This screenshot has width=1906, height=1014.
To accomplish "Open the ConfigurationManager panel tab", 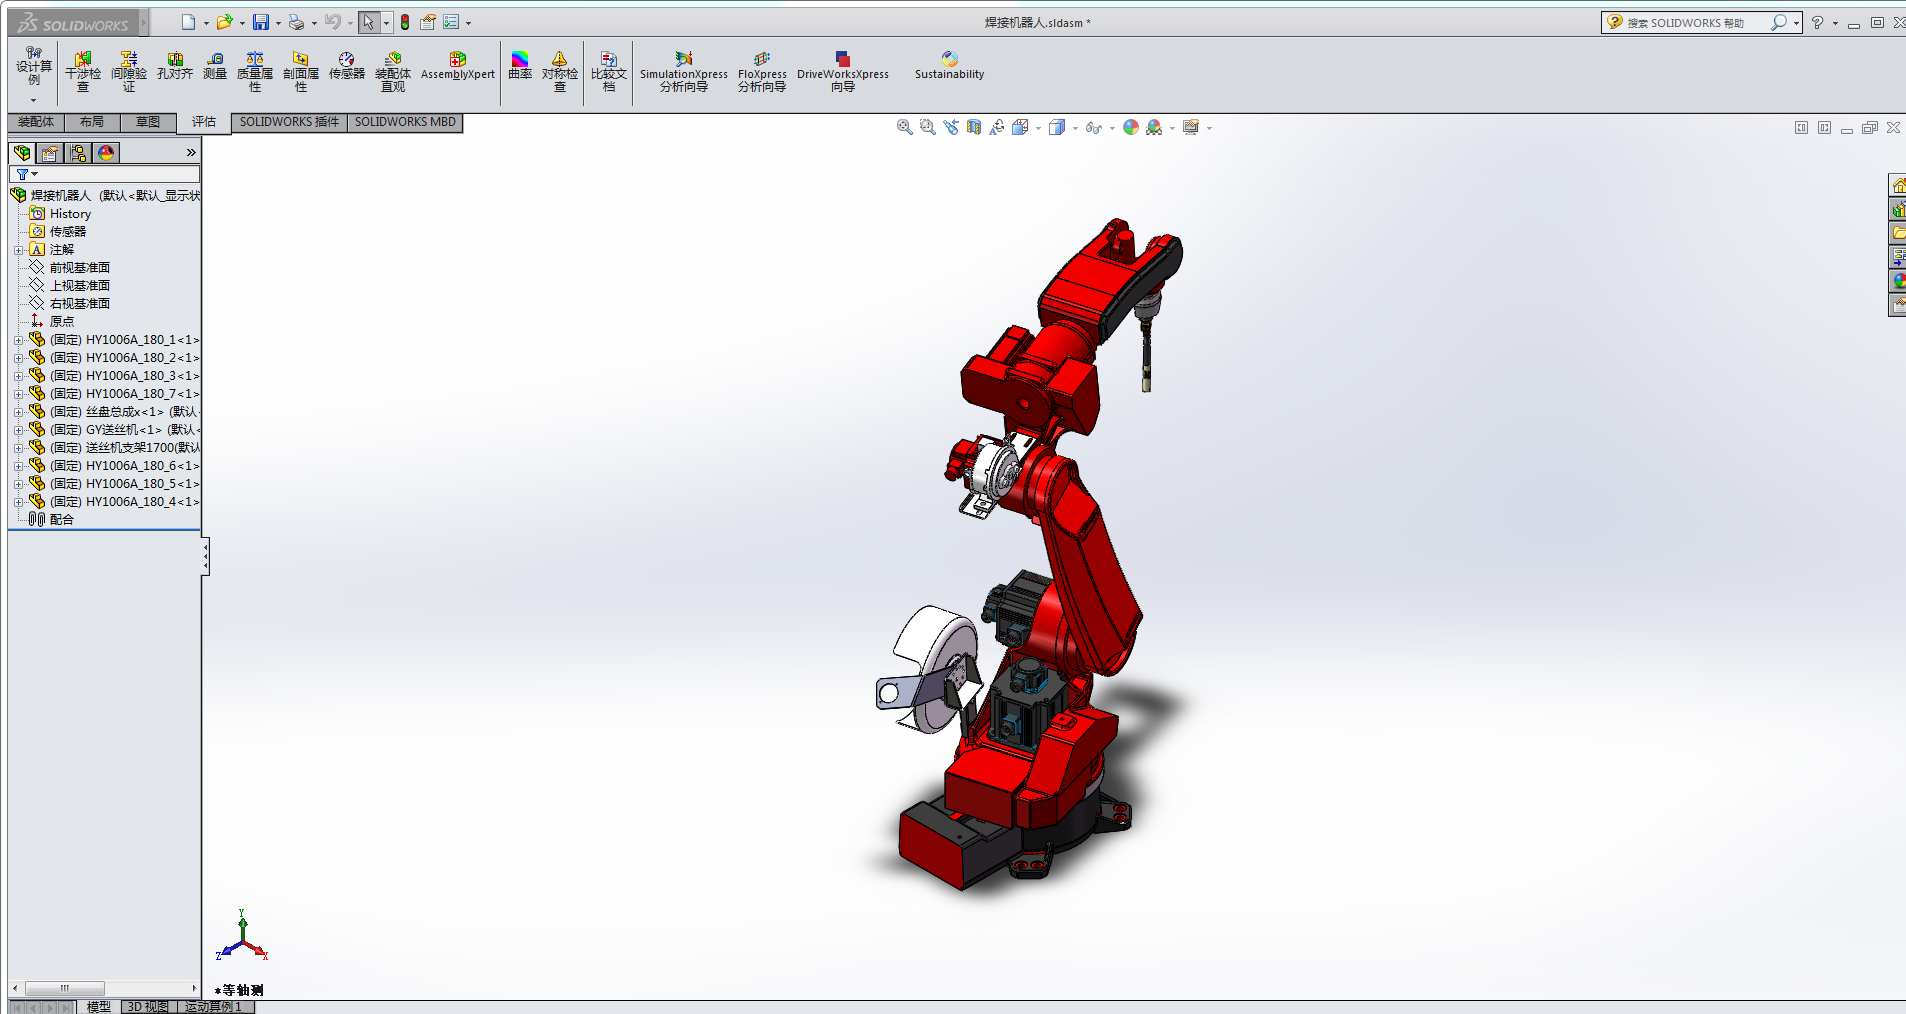I will coord(78,153).
